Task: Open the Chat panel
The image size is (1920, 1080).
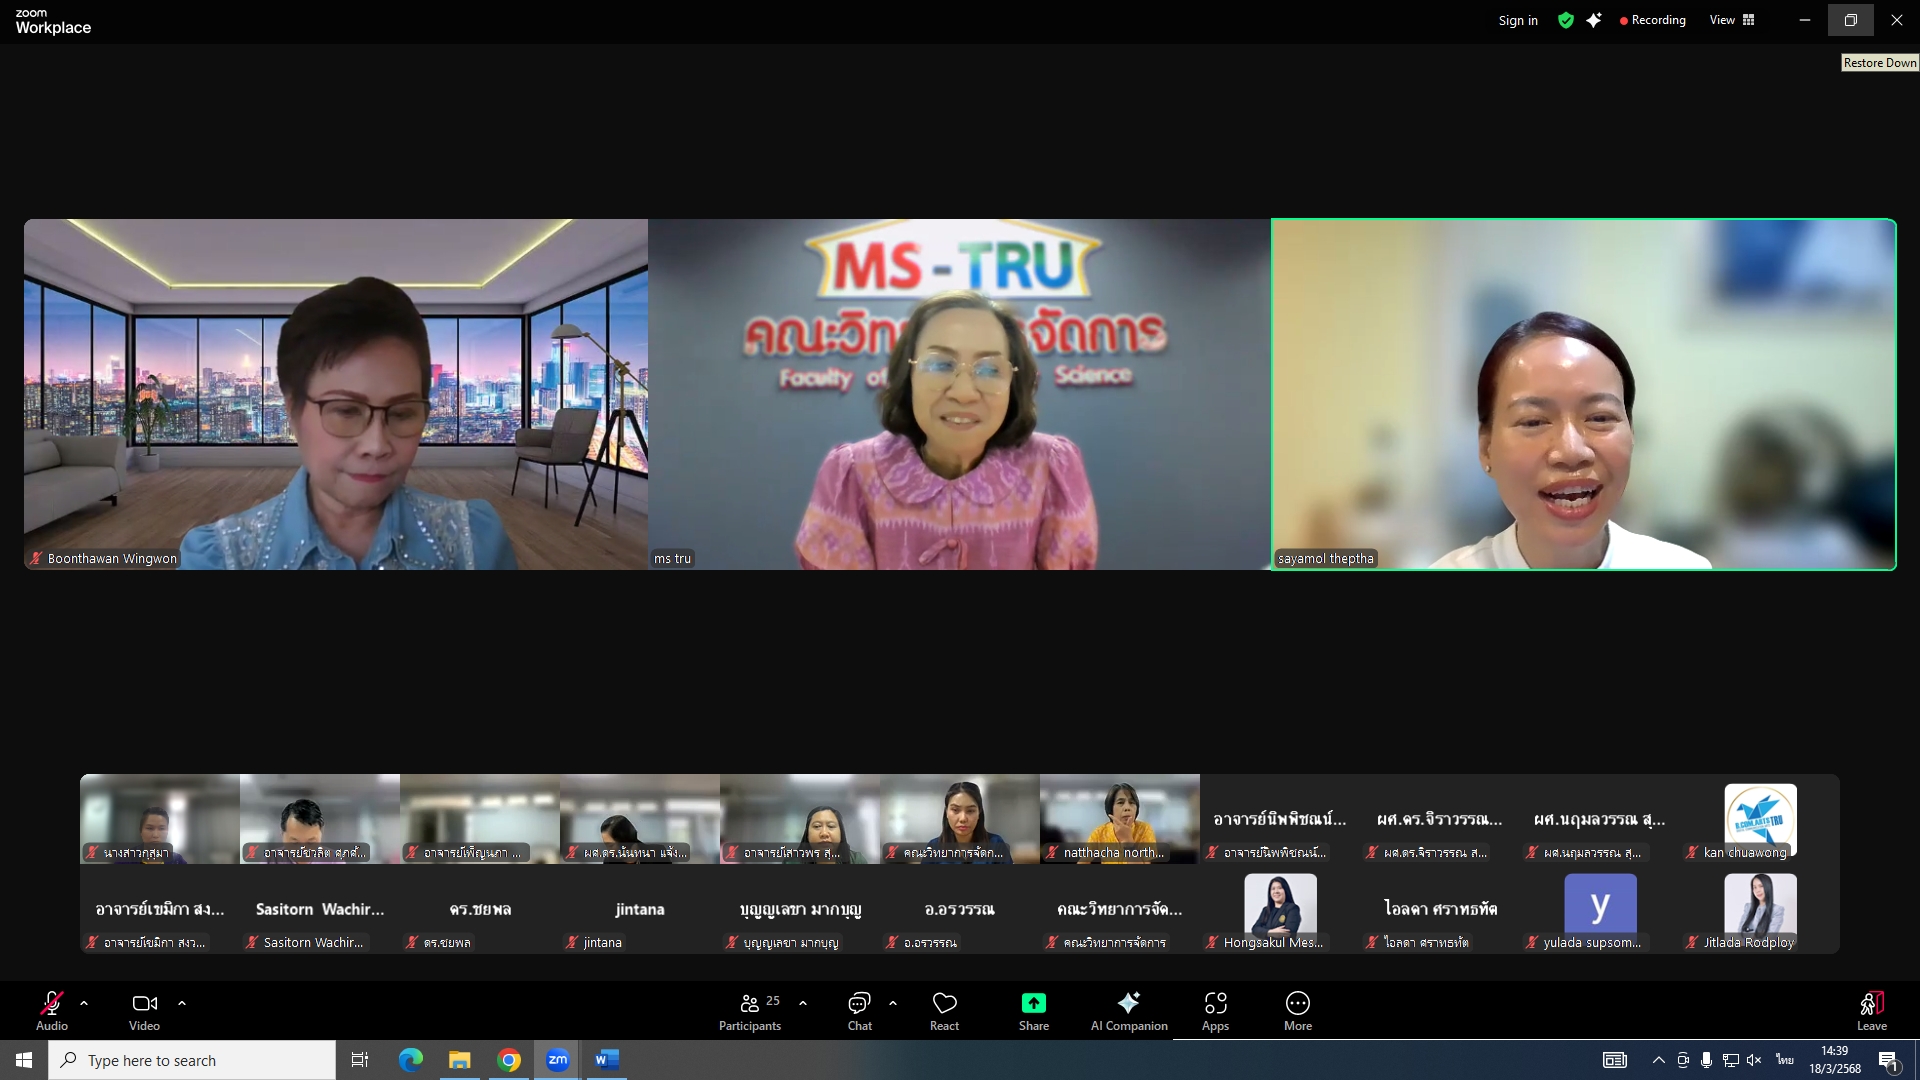Action: (859, 1003)
